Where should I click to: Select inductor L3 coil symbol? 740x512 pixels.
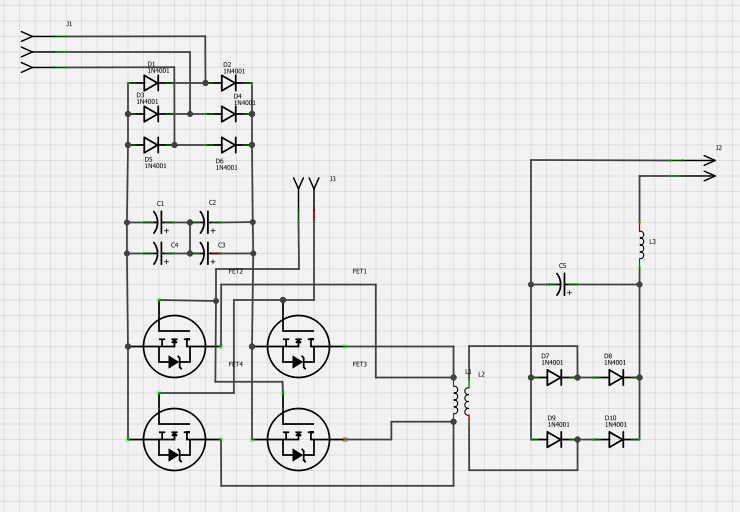[x=641, y=245]
